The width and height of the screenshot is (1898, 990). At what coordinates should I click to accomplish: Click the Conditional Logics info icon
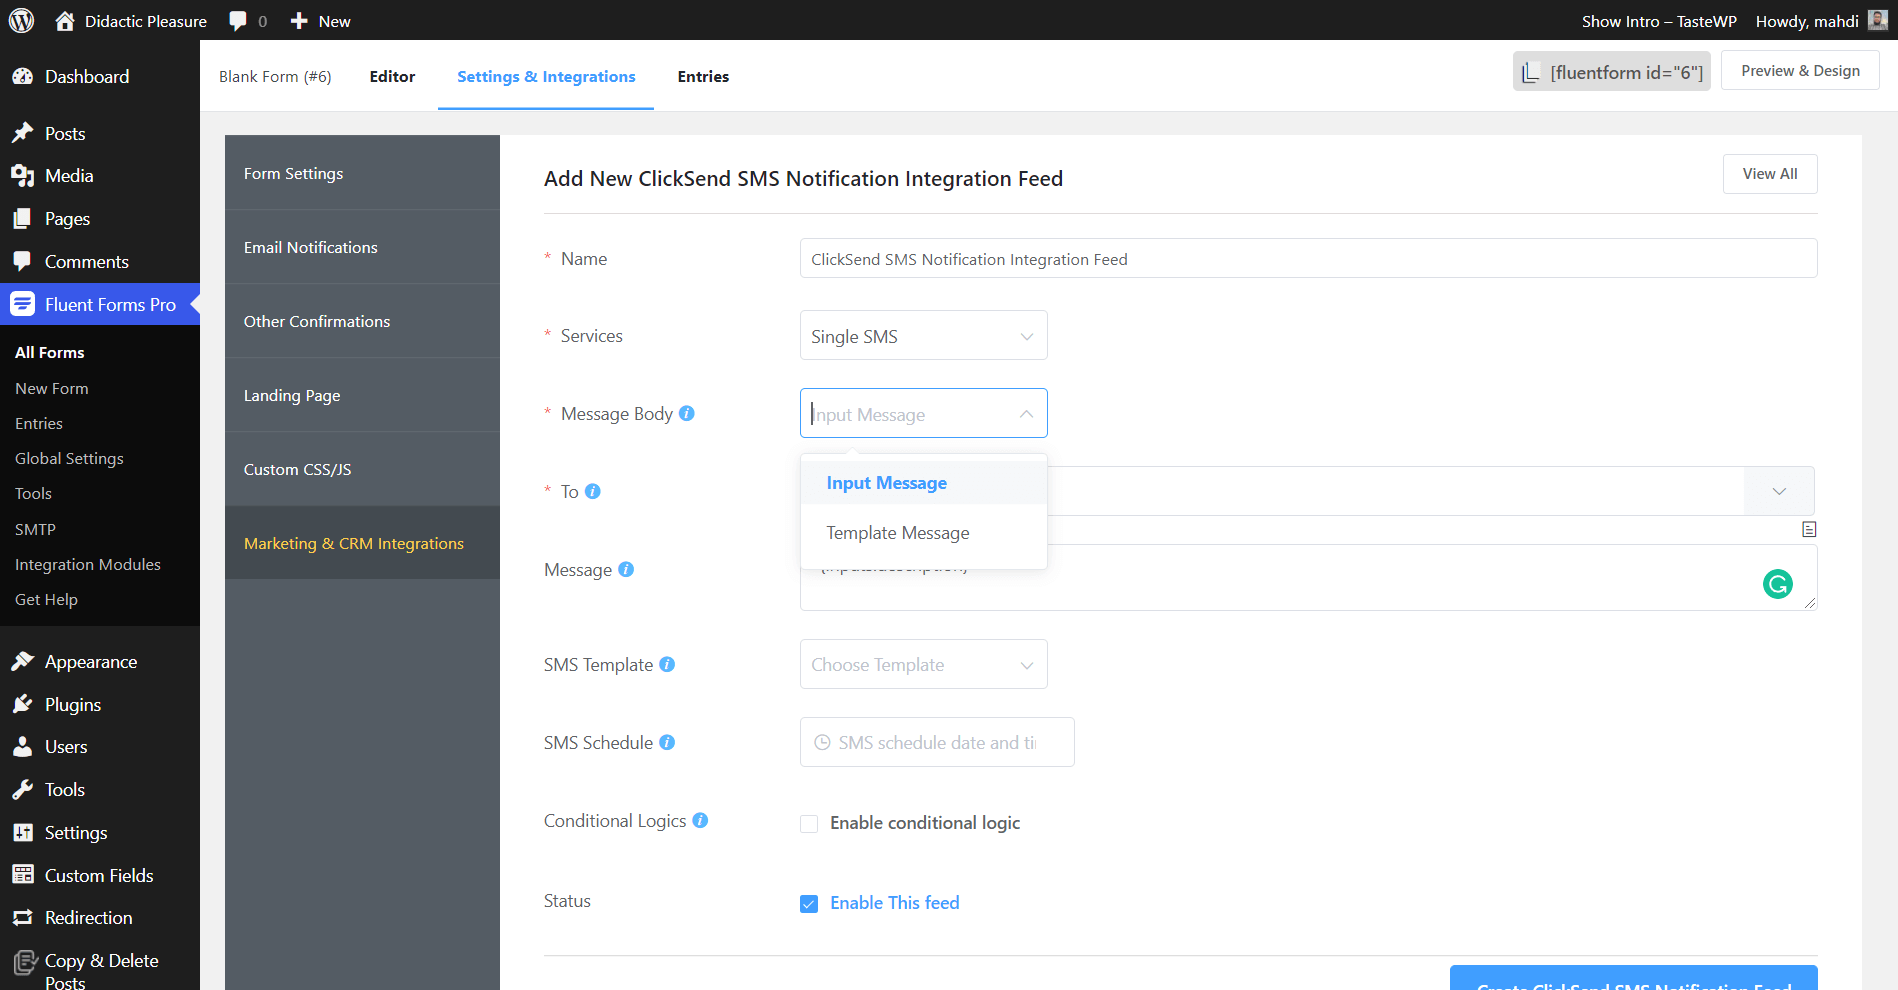click(x=700, y=820)
